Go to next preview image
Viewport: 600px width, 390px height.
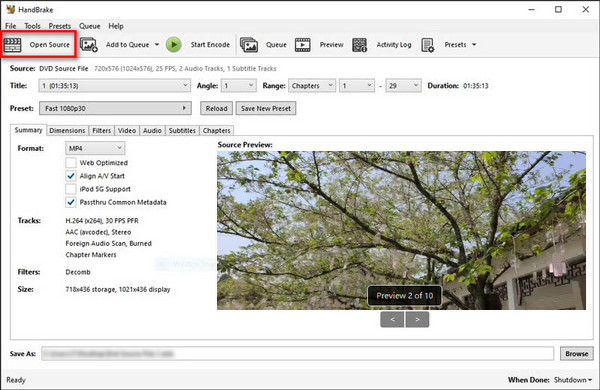pyautogui.click(x=417, y=319)
